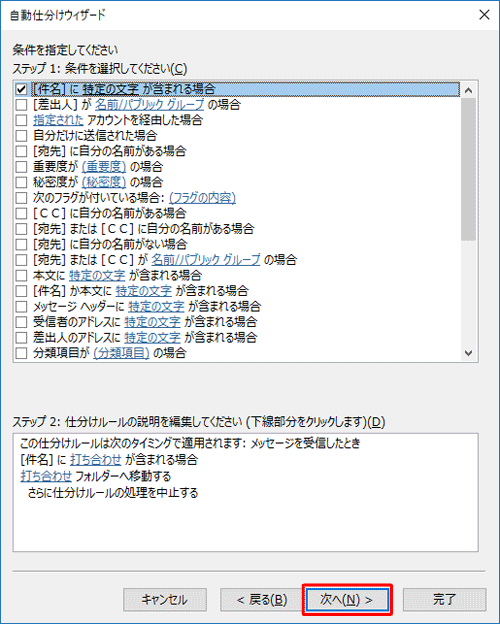Click the 完了 button
The image size is (500, 624).
[444, 600]
